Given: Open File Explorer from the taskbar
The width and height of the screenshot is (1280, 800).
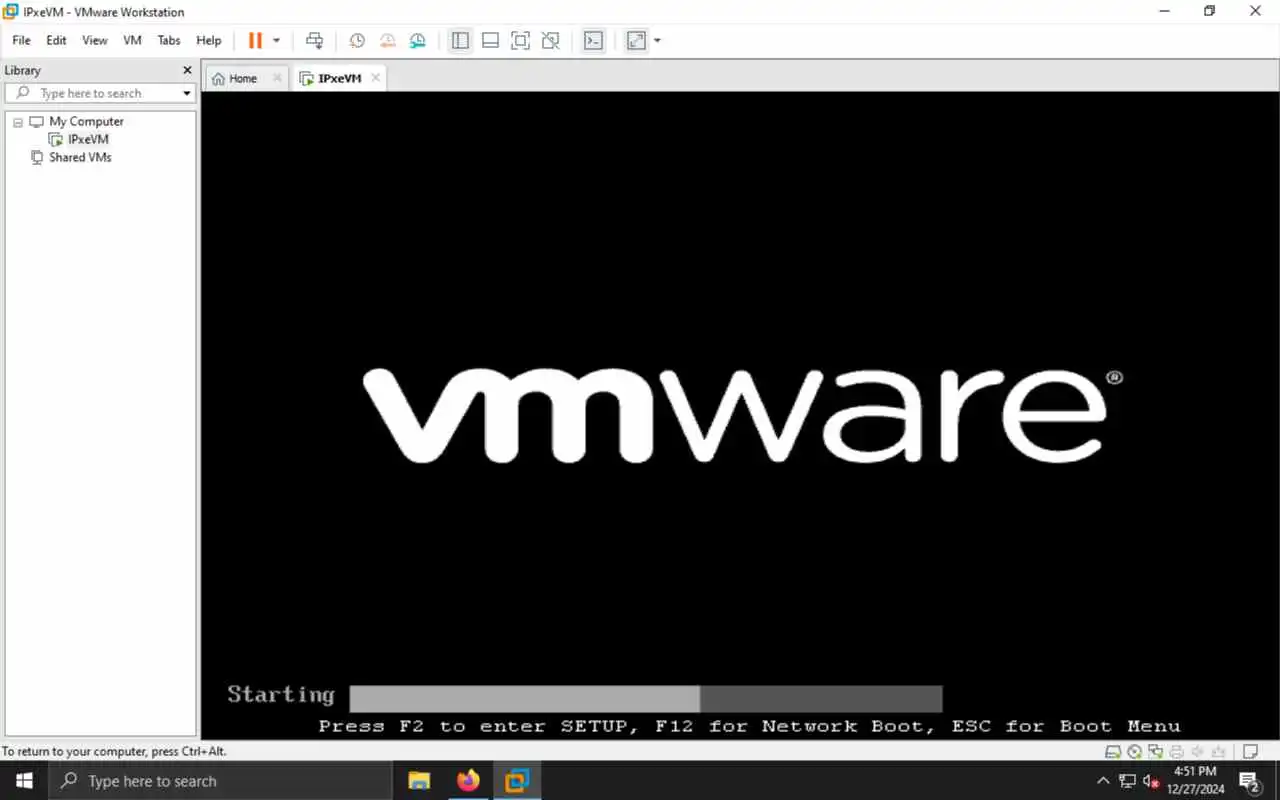Looking at the screenshot, I should click(x=419, y=781).
